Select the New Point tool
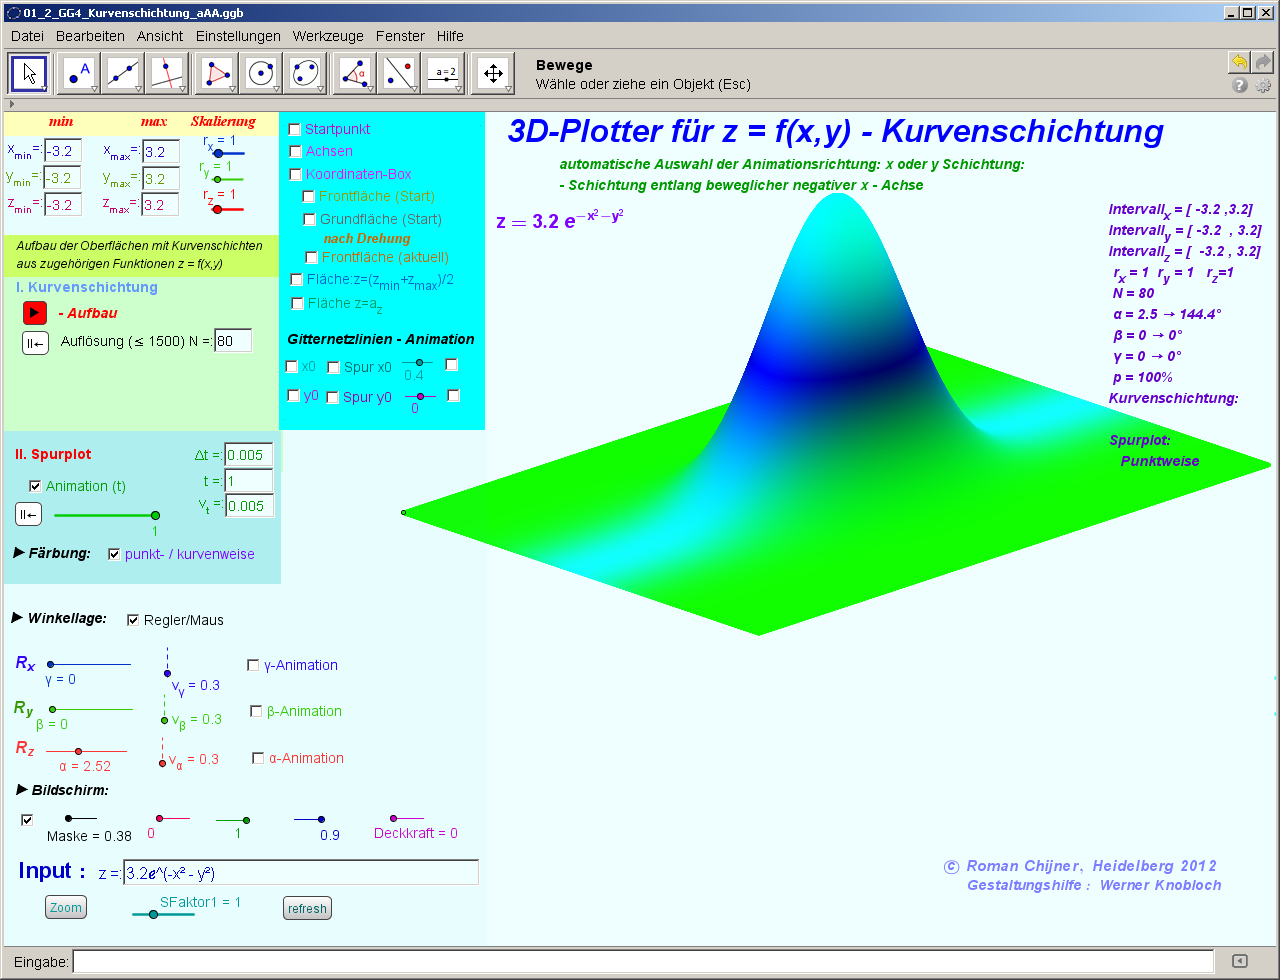1280x980 pixels. coord(77,73)
